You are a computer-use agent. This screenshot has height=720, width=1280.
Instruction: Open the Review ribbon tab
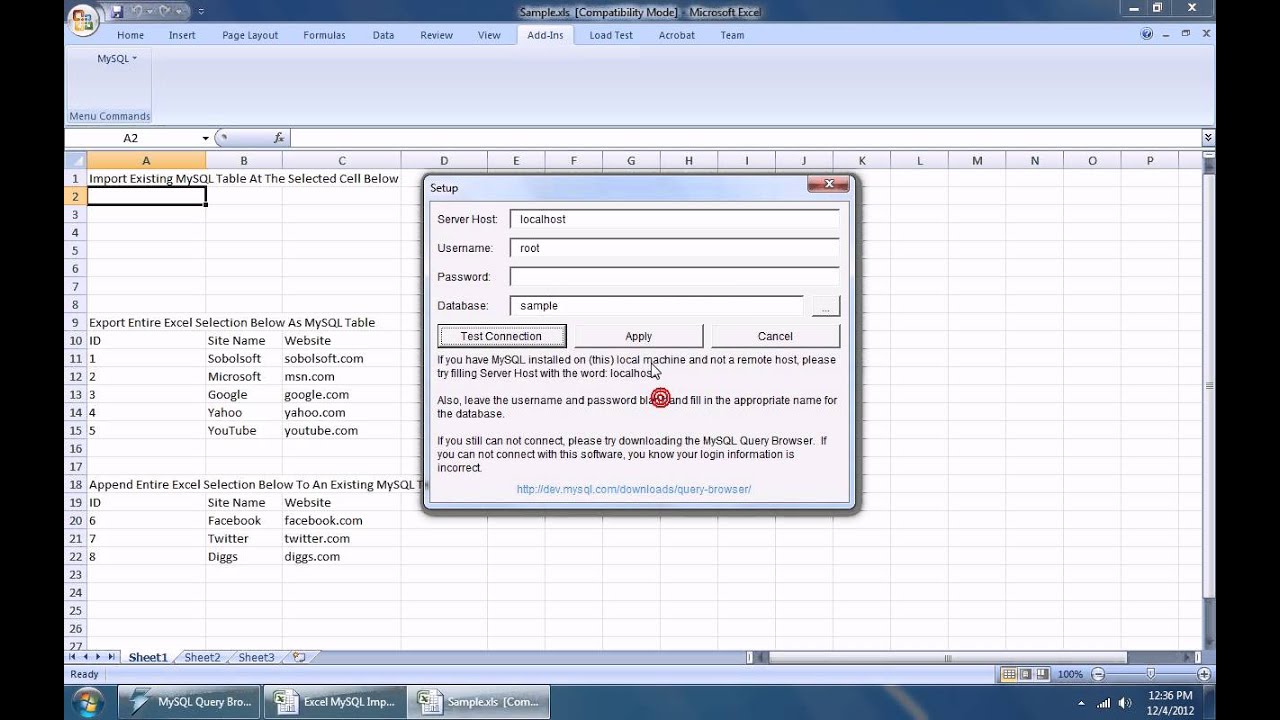click(436, 35)
